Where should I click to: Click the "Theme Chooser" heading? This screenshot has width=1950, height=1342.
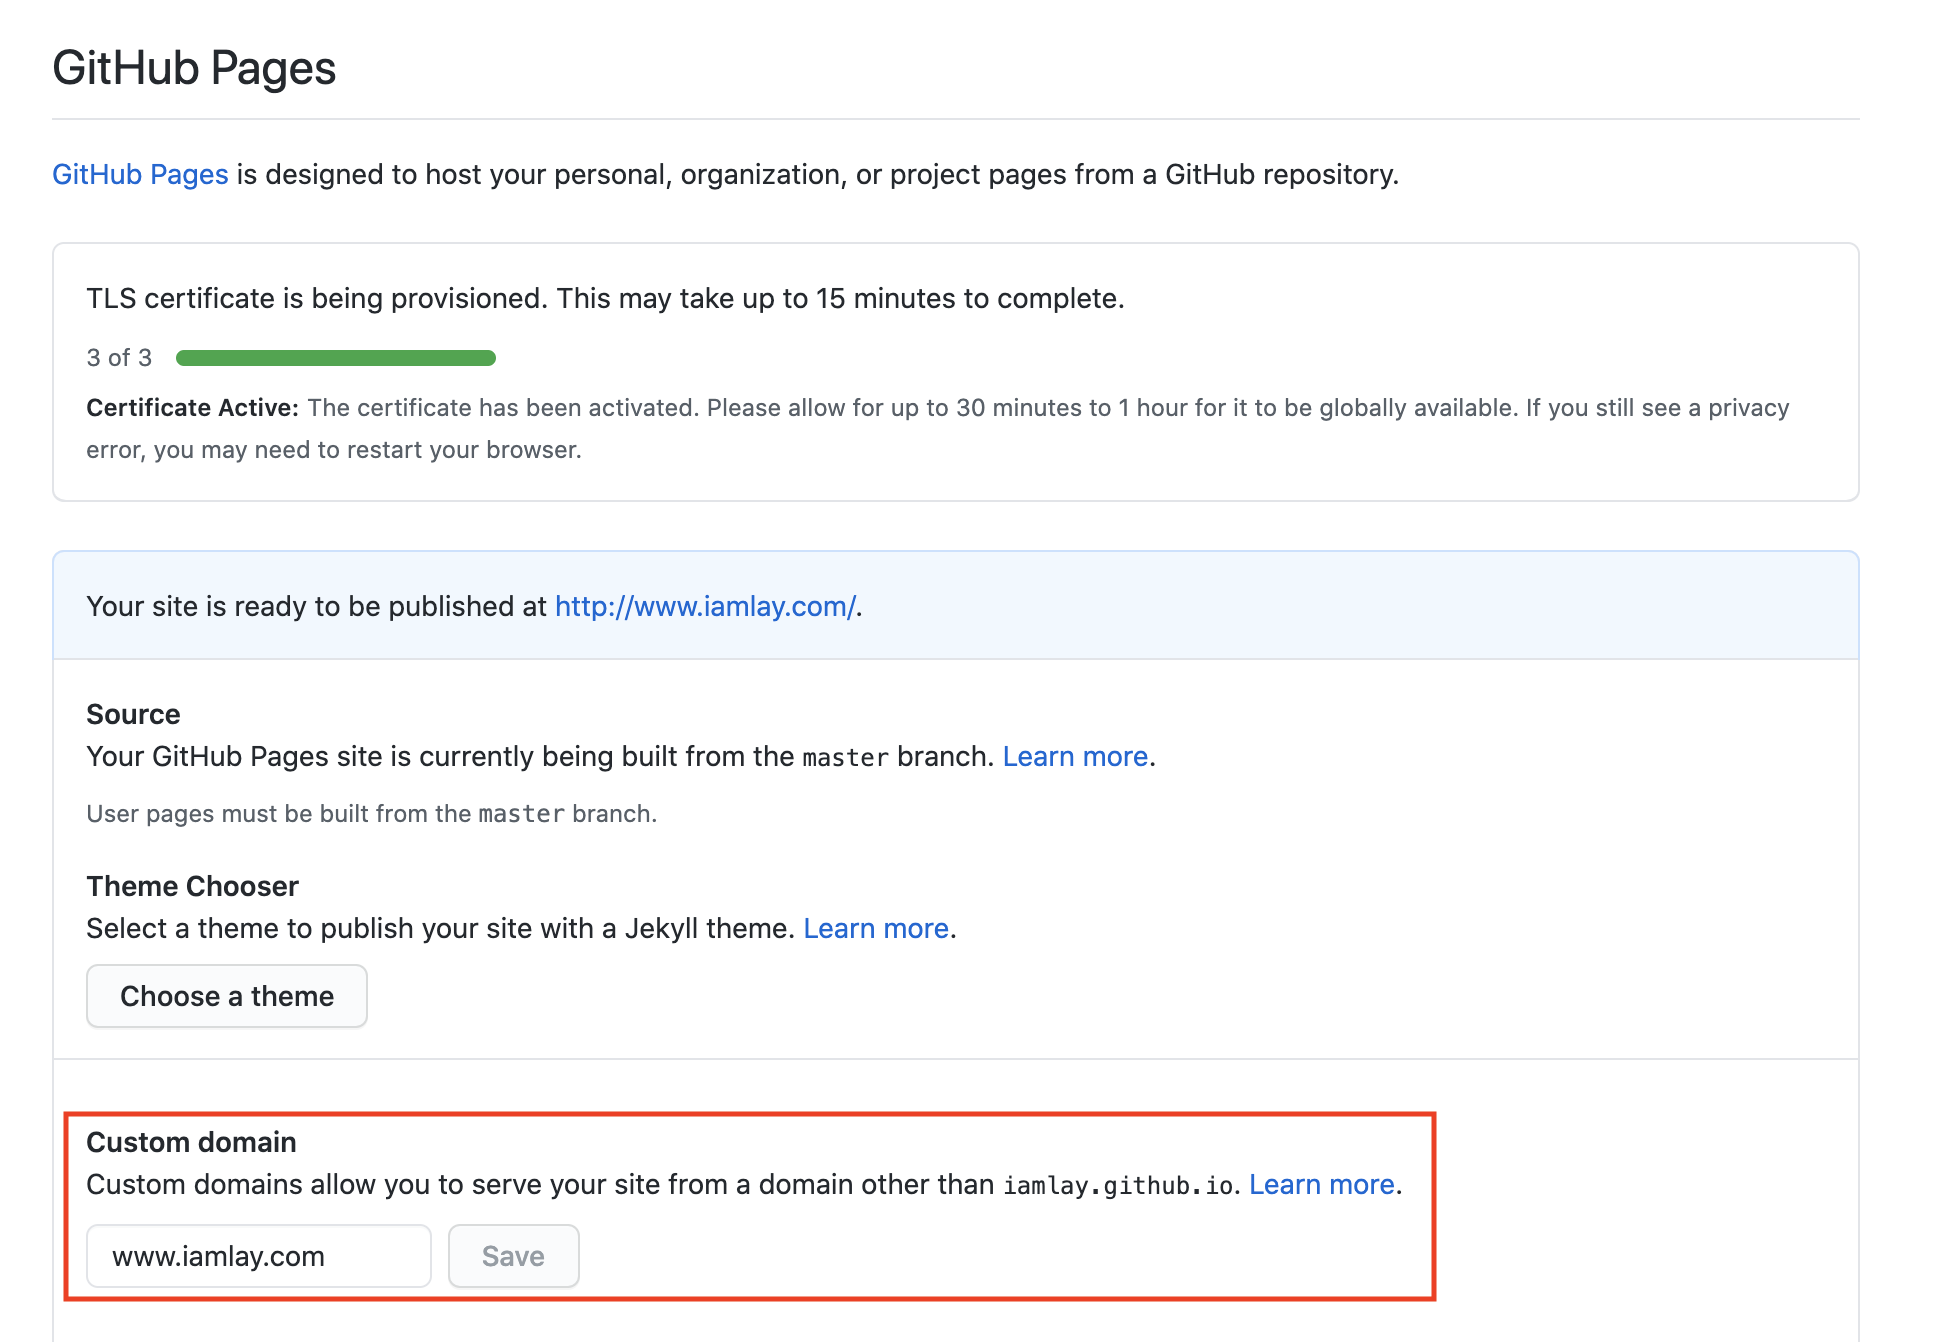click(192, 886)
